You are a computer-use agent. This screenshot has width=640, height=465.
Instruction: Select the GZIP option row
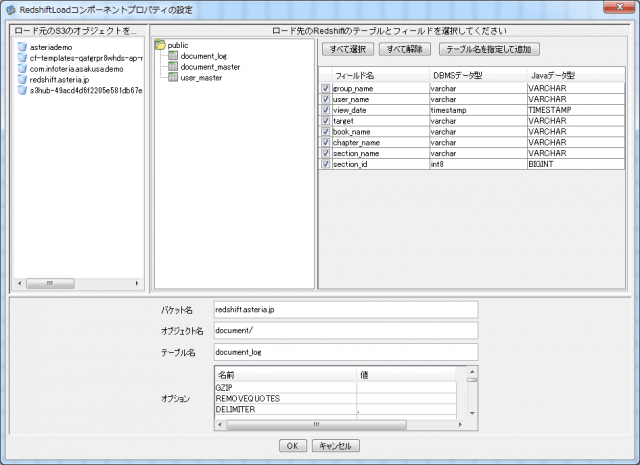tap(336, 387)
